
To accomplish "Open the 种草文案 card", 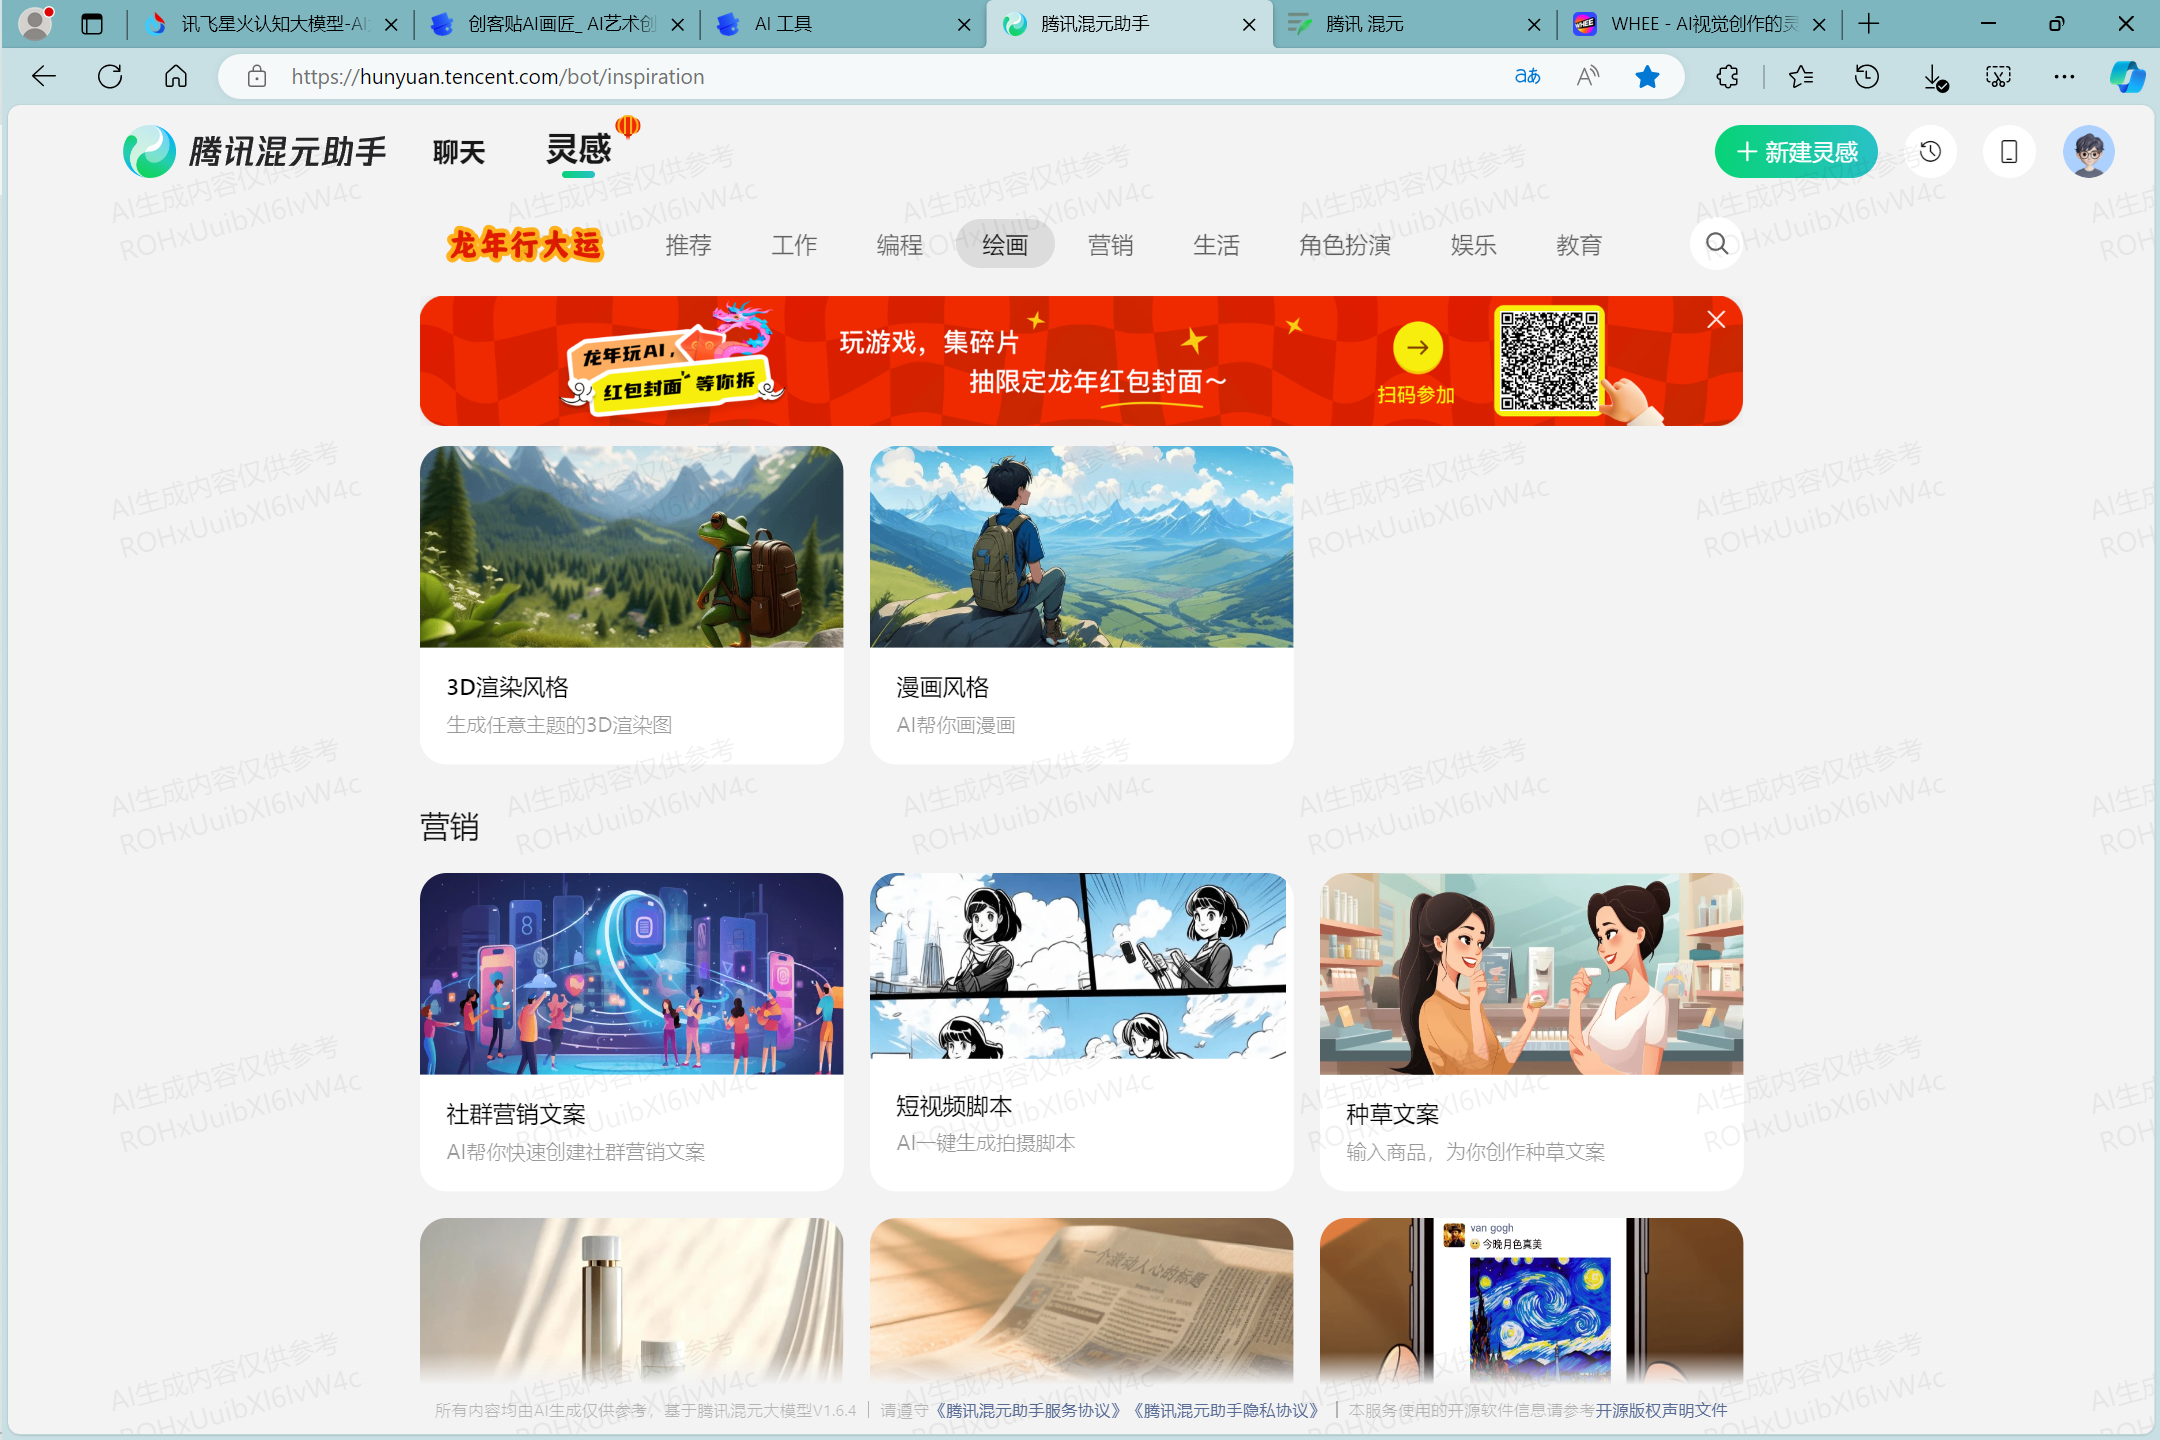I will point(1531,1031).
